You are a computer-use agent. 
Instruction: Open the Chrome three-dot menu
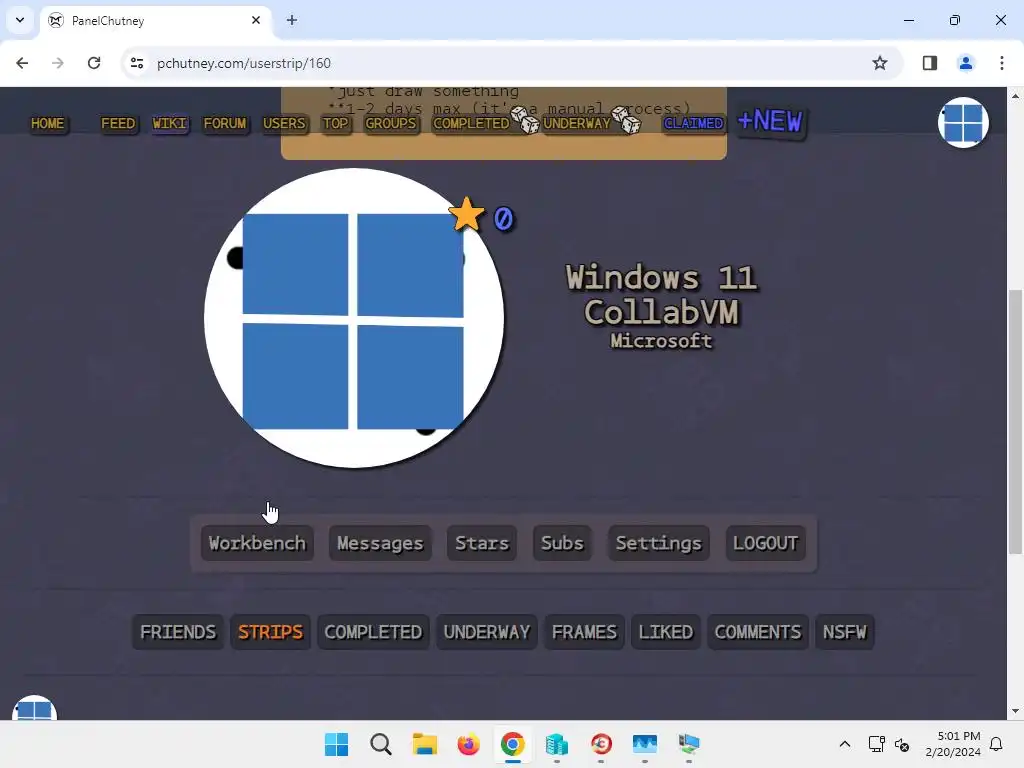pyautogui.click(x=1001, y=63)
